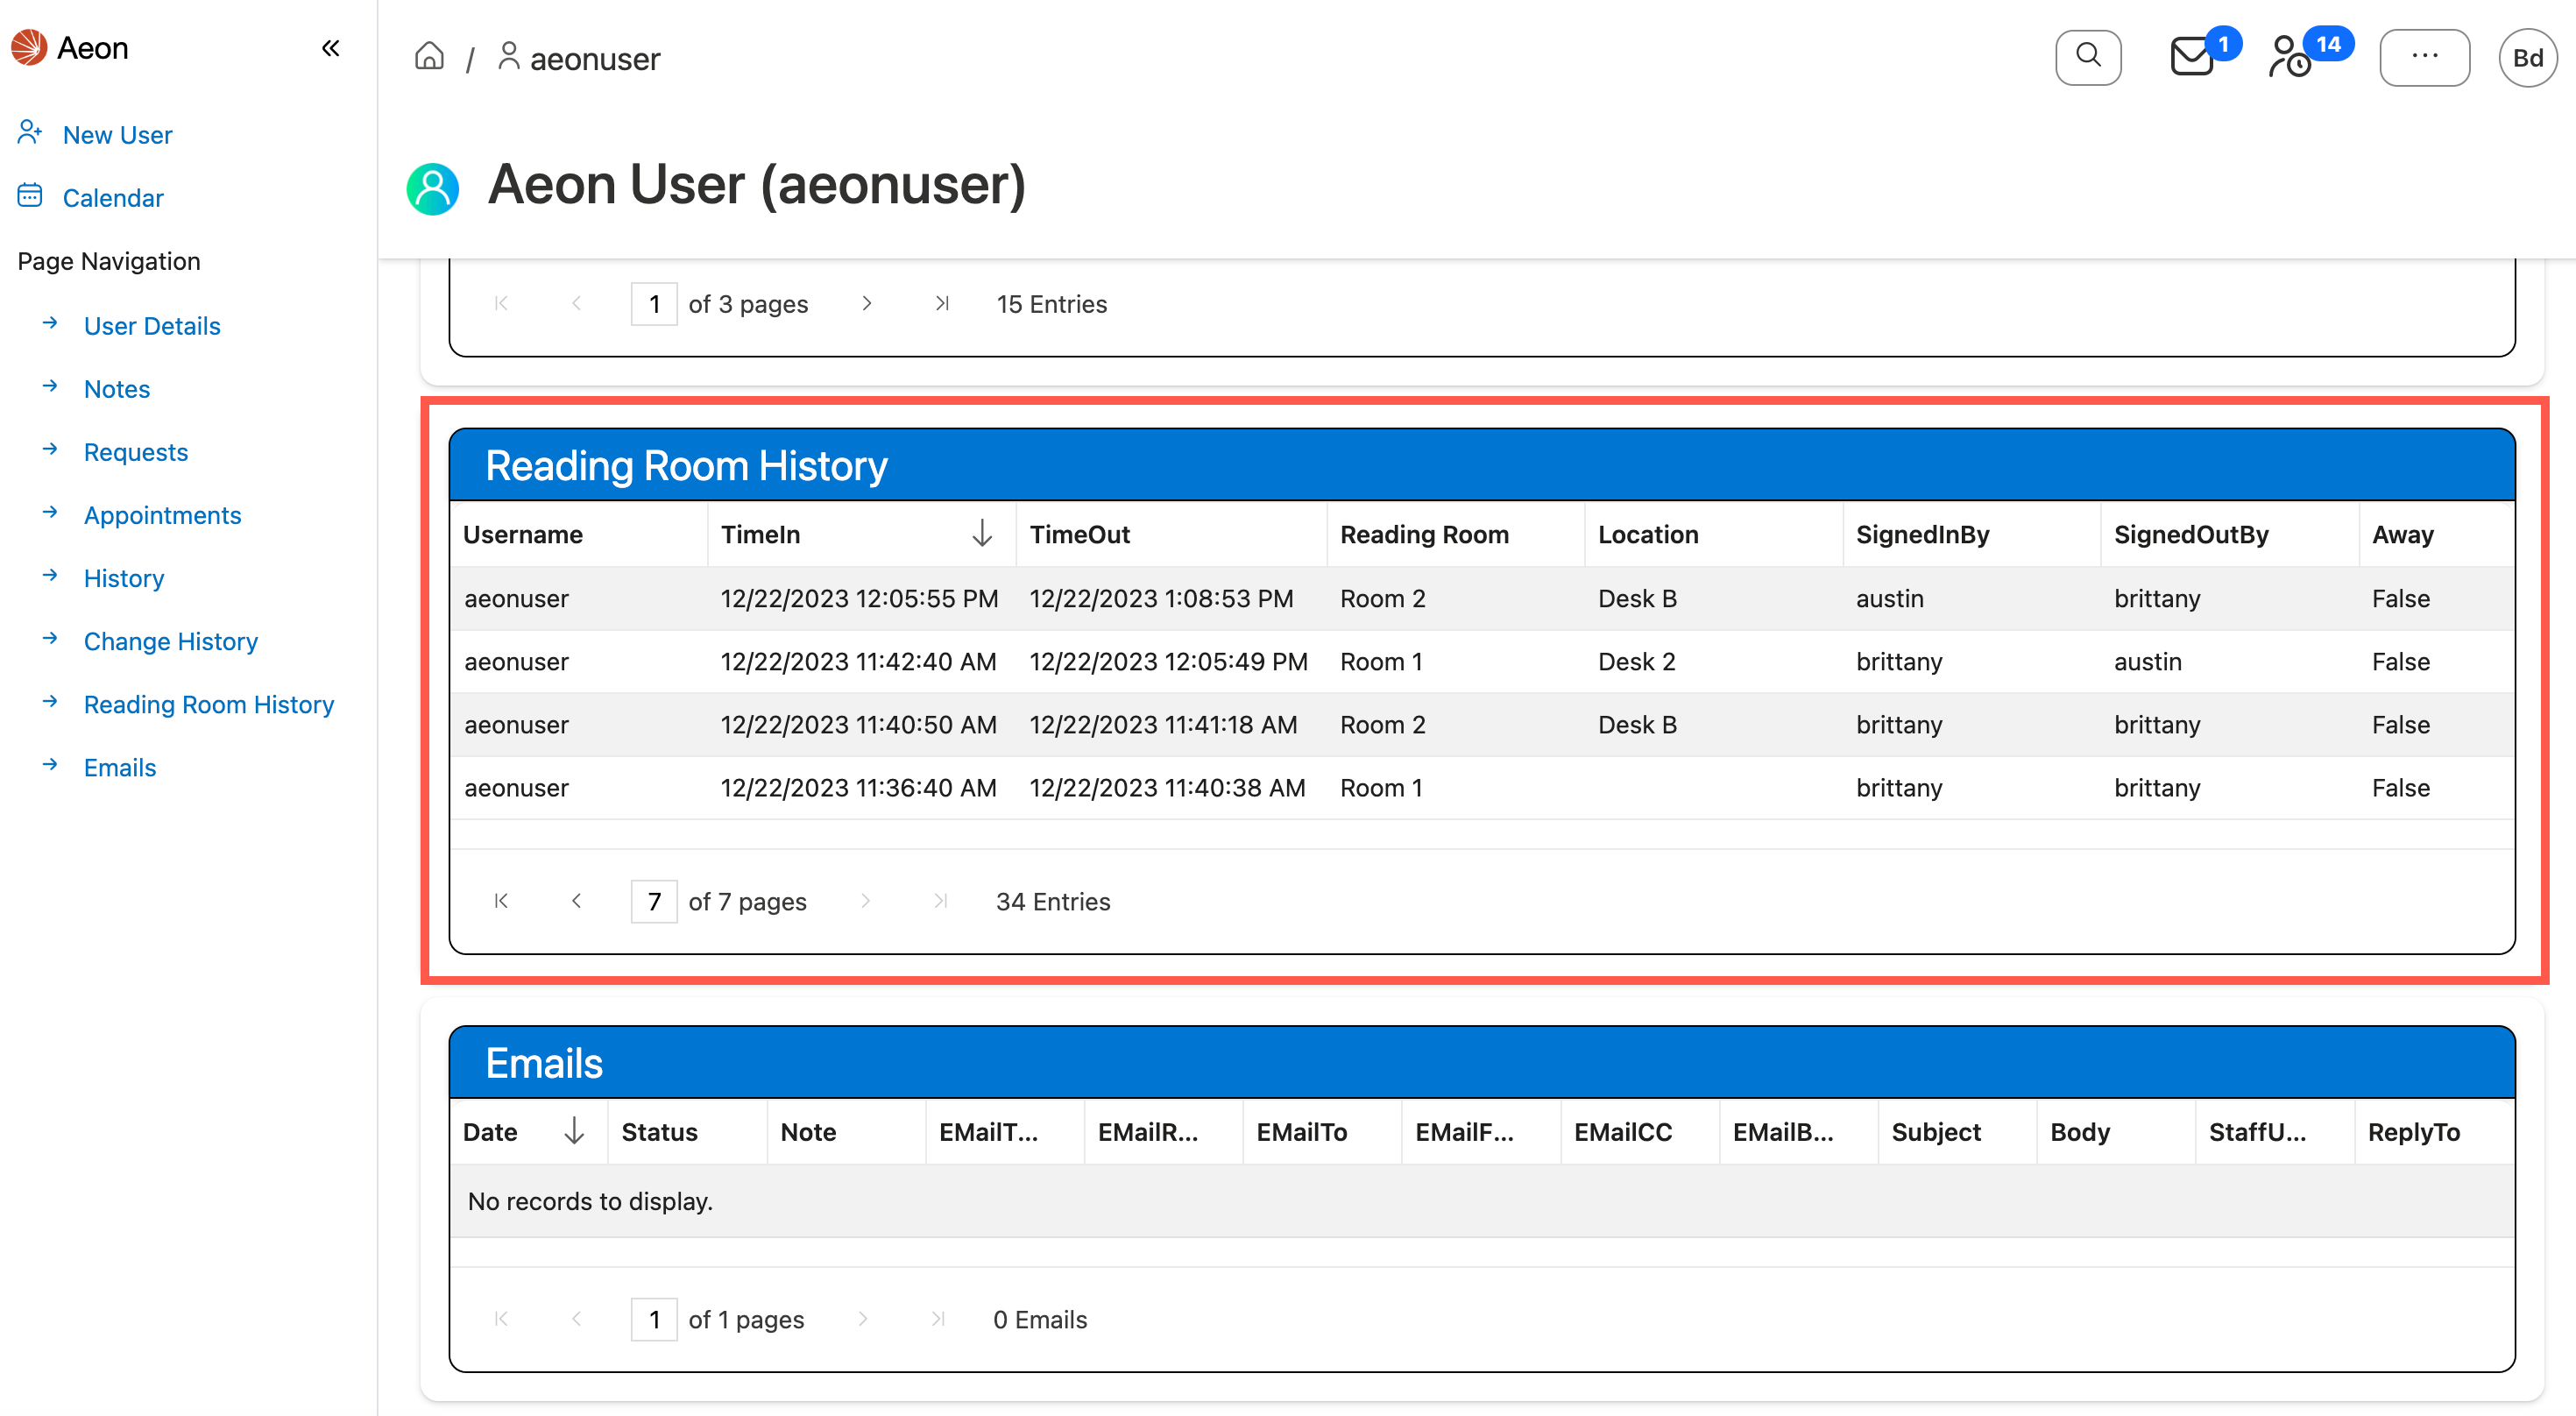
Task: Open signed-in users icon with 14 badge
Action: point(2291,57)
